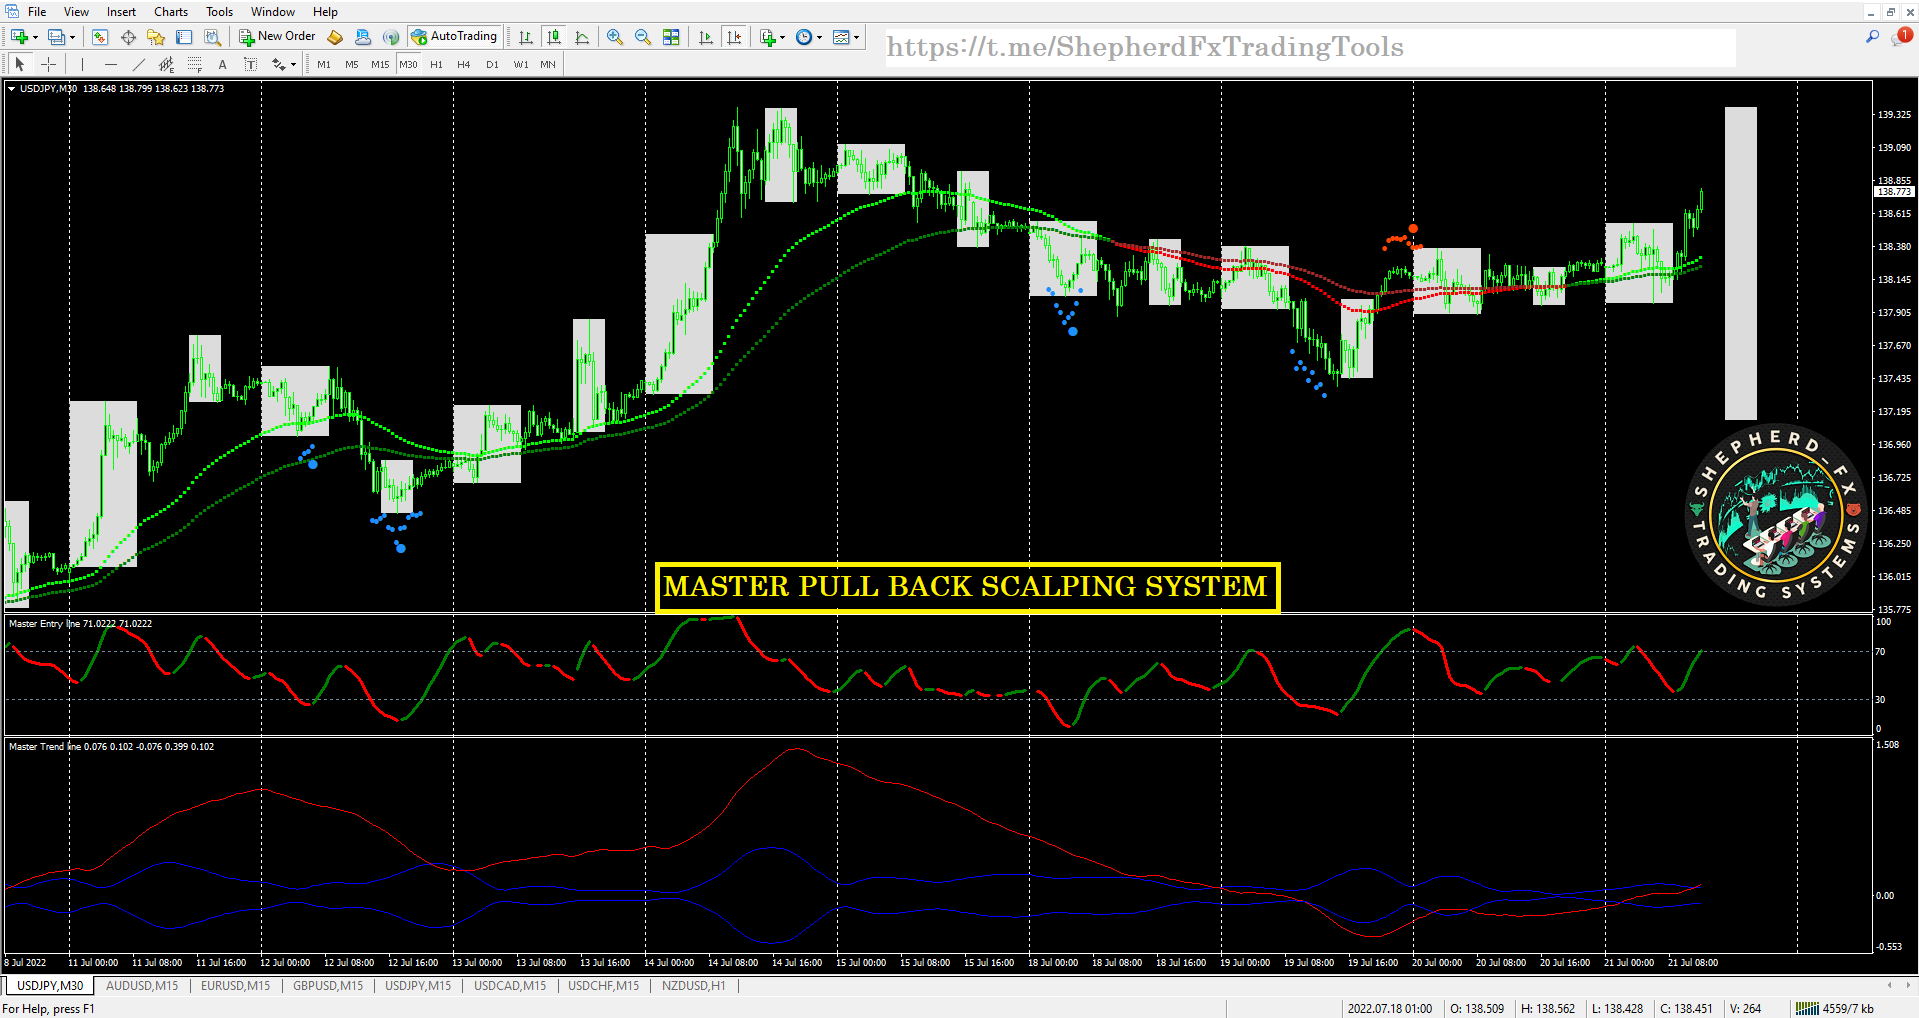Tile the chart windows
Image resolution: width=1919 pixels, height=1018 pixels.
pos(672,37)
